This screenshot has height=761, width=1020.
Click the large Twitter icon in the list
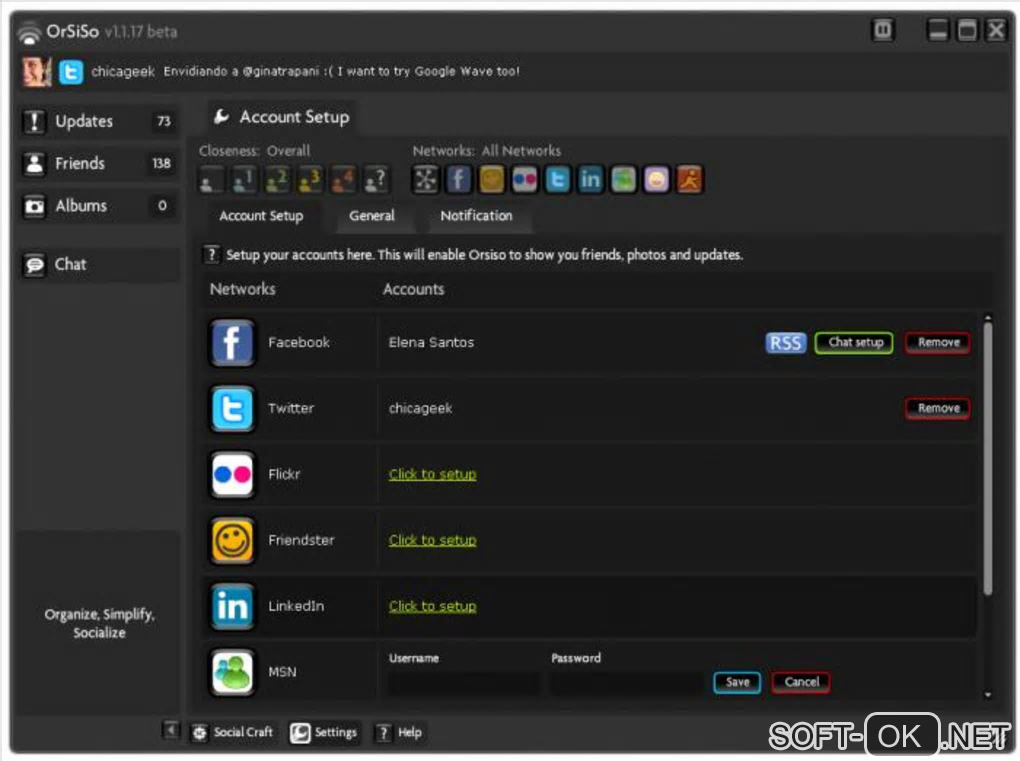click(232, 408)
